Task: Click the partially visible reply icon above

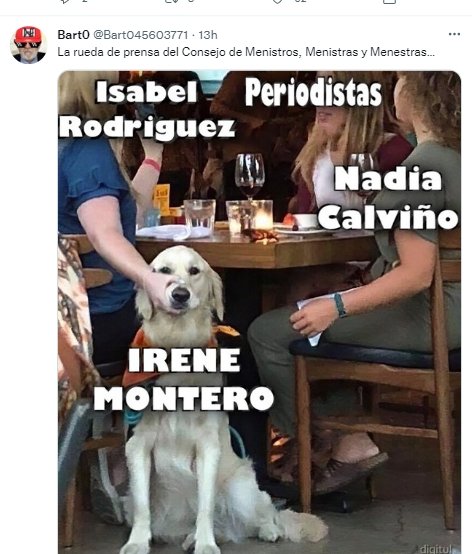Action: (65, 1)
